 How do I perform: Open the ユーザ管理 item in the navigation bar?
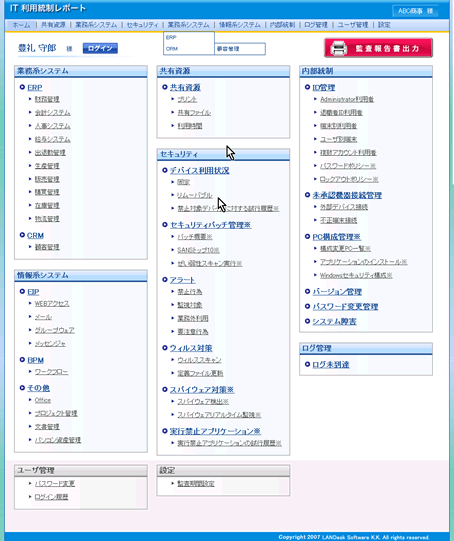(353, 25)
